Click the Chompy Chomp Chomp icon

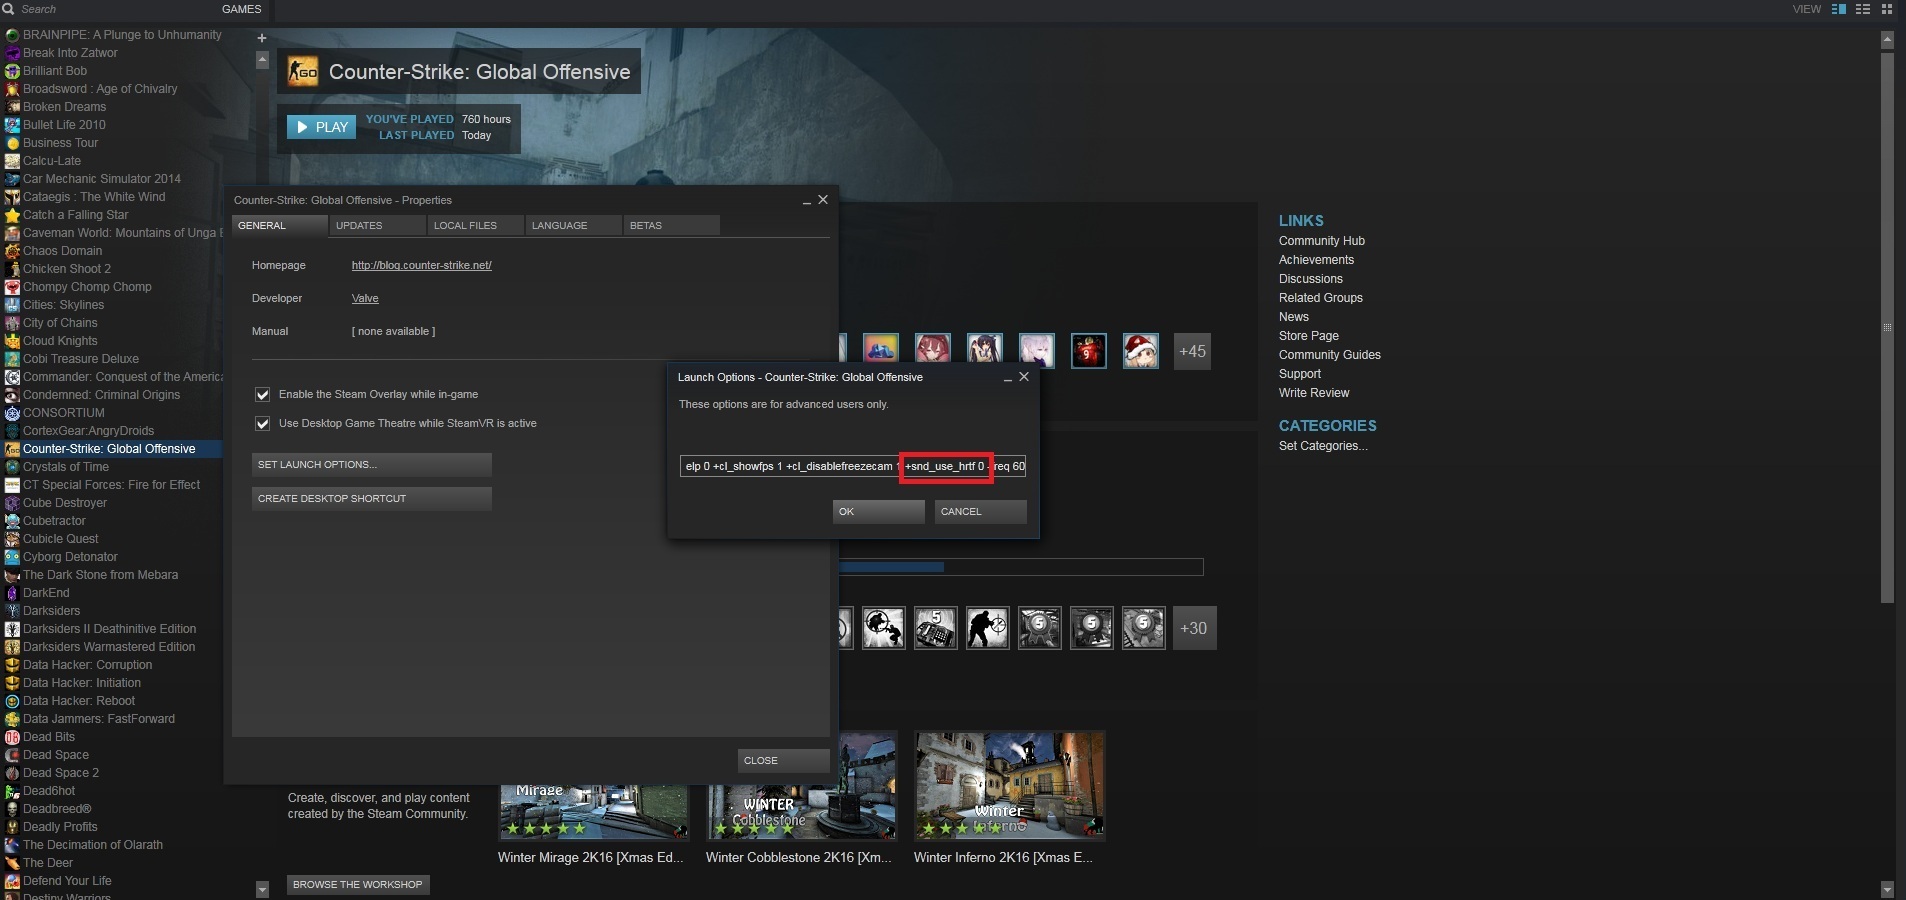pyautogui.click(x=12, y=287)
